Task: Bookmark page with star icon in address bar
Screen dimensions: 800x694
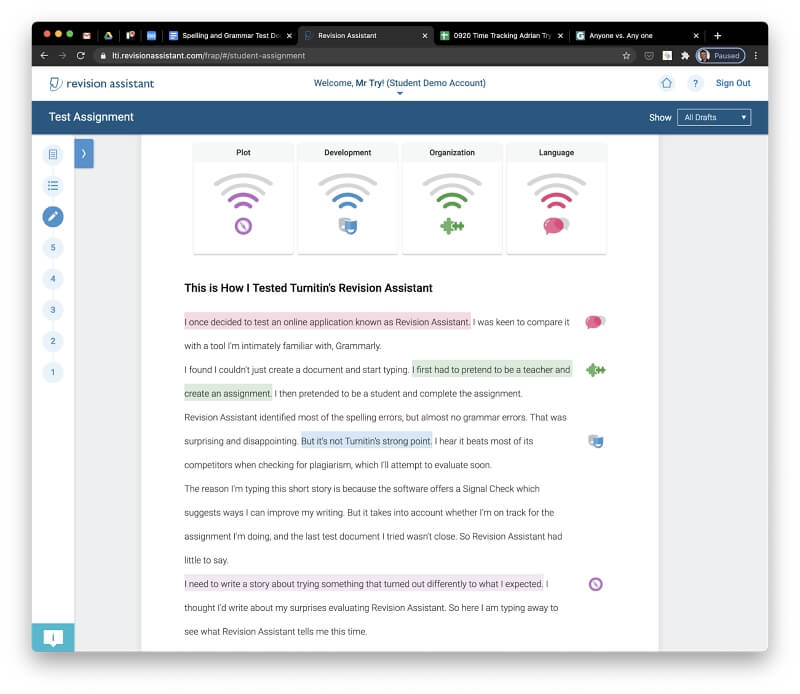Action: click(626, 56)
